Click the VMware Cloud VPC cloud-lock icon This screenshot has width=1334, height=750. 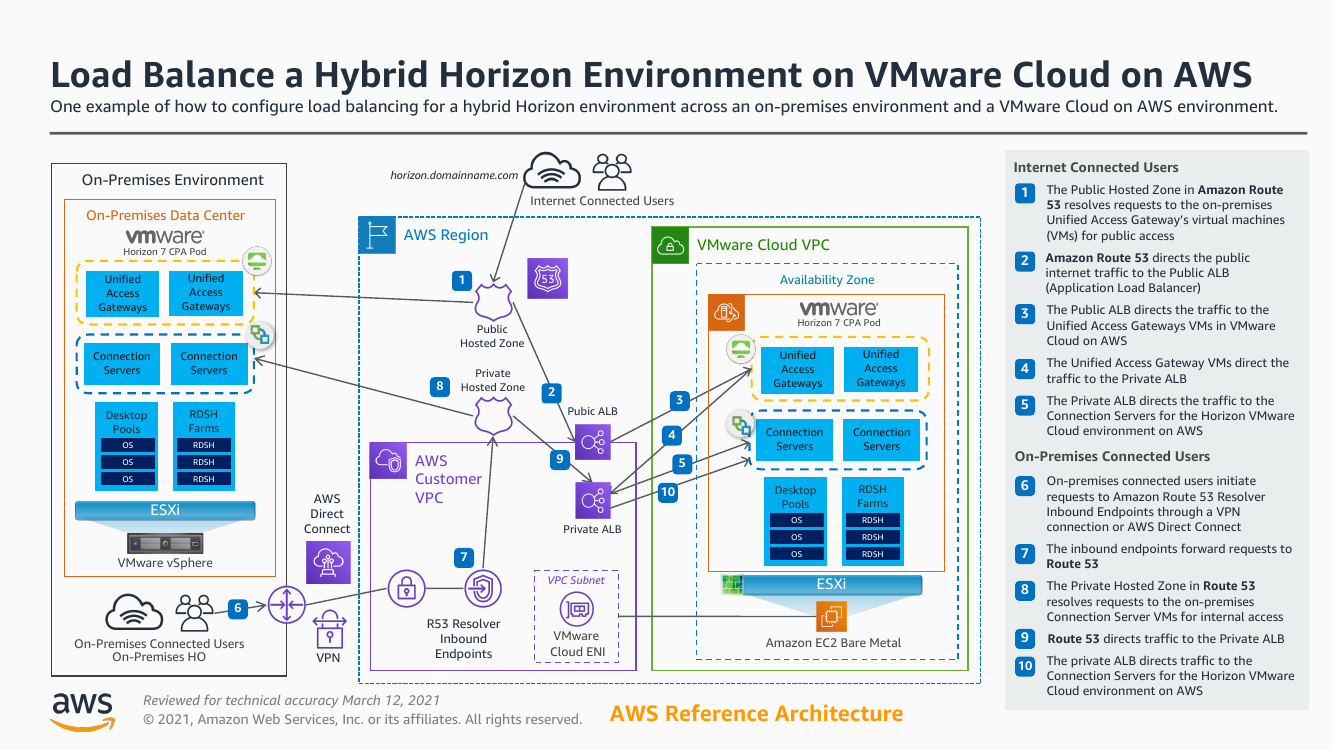point(669,245)
